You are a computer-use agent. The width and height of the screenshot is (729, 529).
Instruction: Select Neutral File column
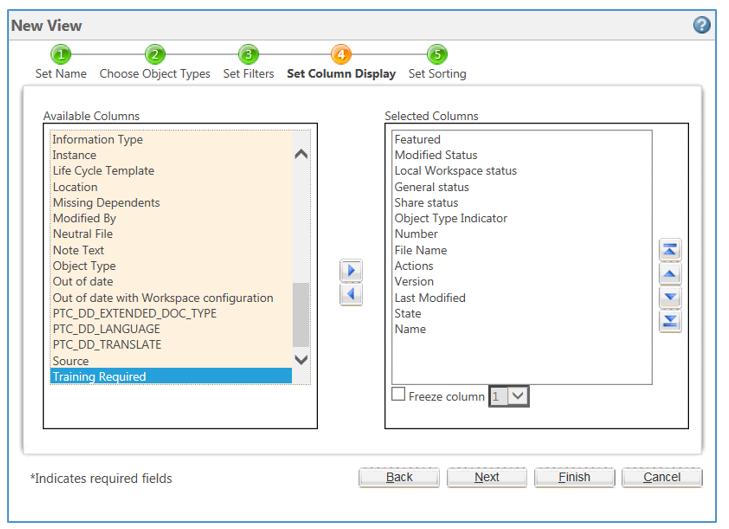pyautogui.click(x=171, y=234)
